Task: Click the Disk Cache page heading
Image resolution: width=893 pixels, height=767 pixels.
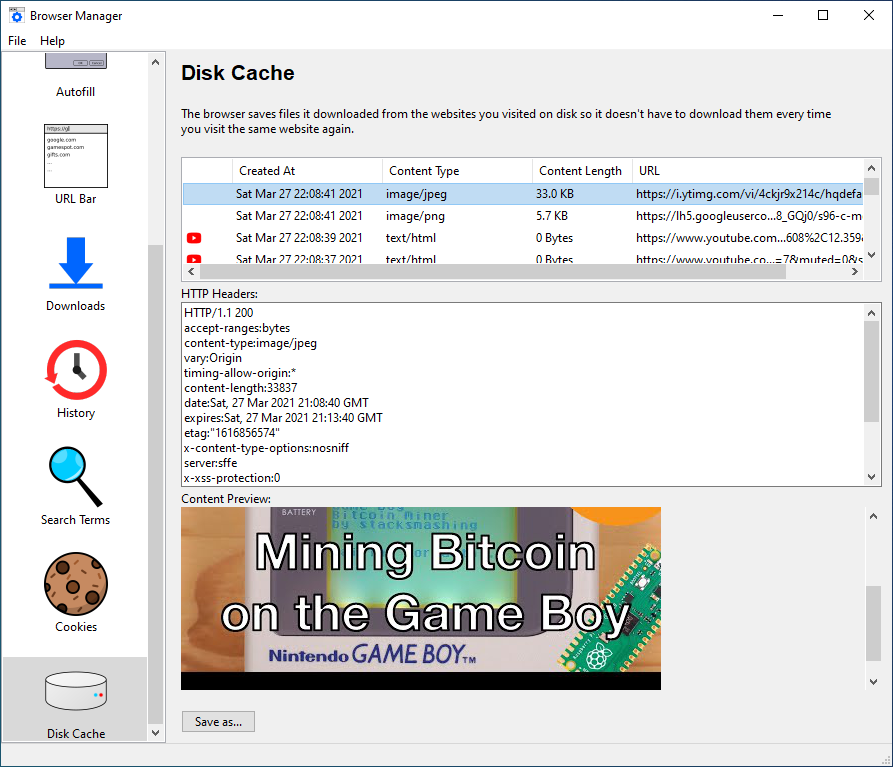Action: pos(237,73)
